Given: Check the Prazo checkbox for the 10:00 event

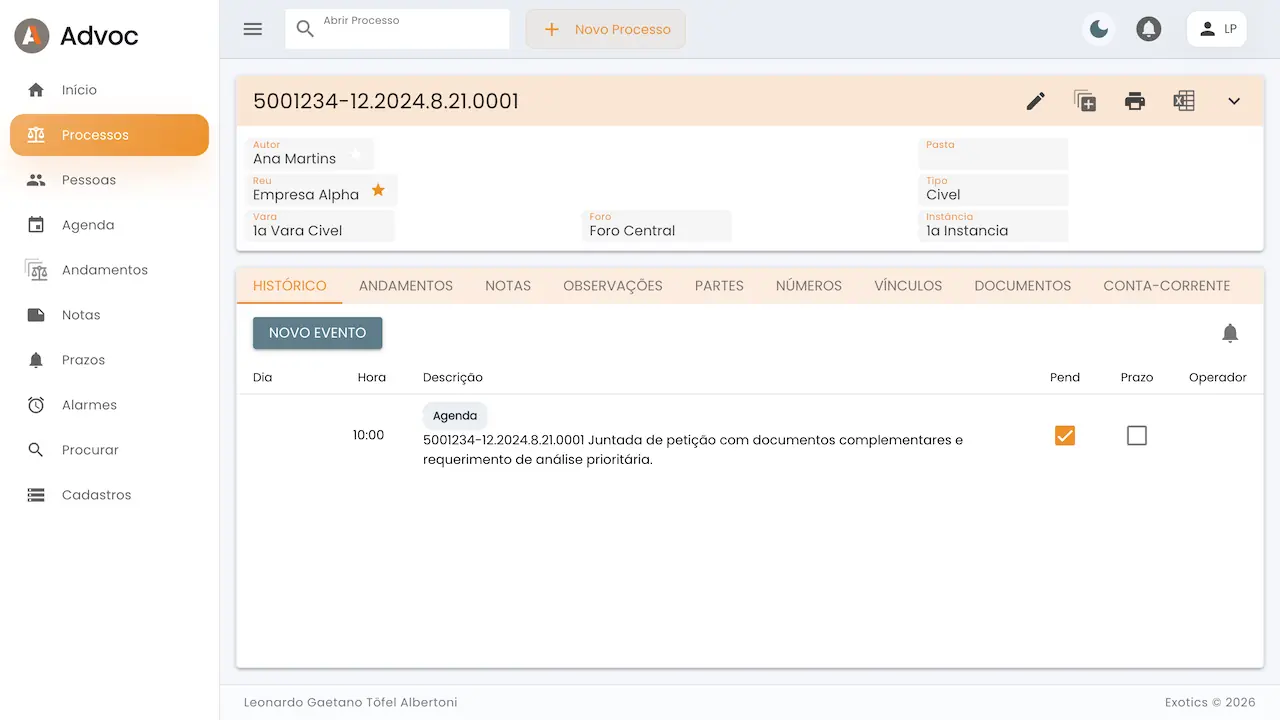Looking at the screenshot, I should (x=1137, y=435).
